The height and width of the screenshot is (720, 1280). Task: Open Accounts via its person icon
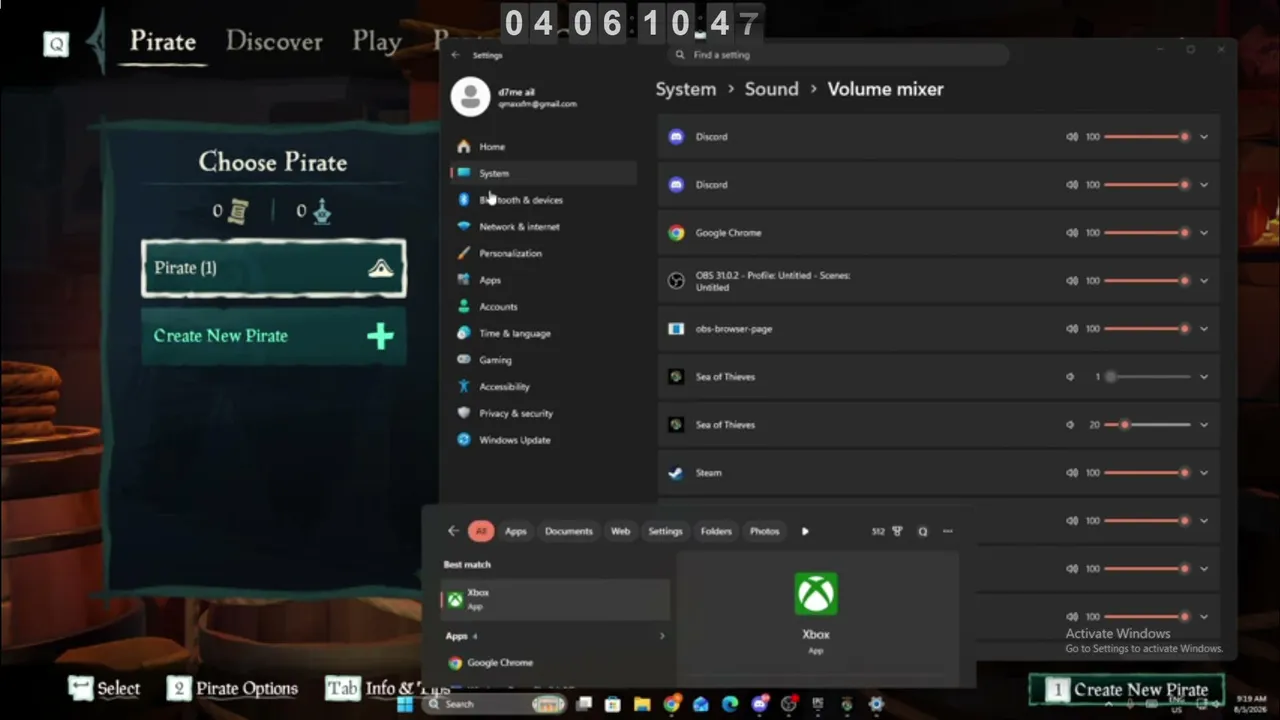464,307
